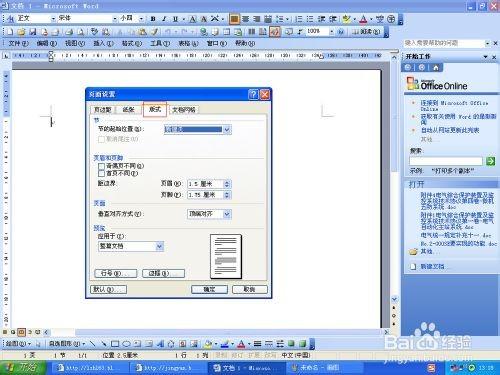The width and height of the screenshot is (500, 375).
Task: Click the 取消 button
Action: coord(250,289)
